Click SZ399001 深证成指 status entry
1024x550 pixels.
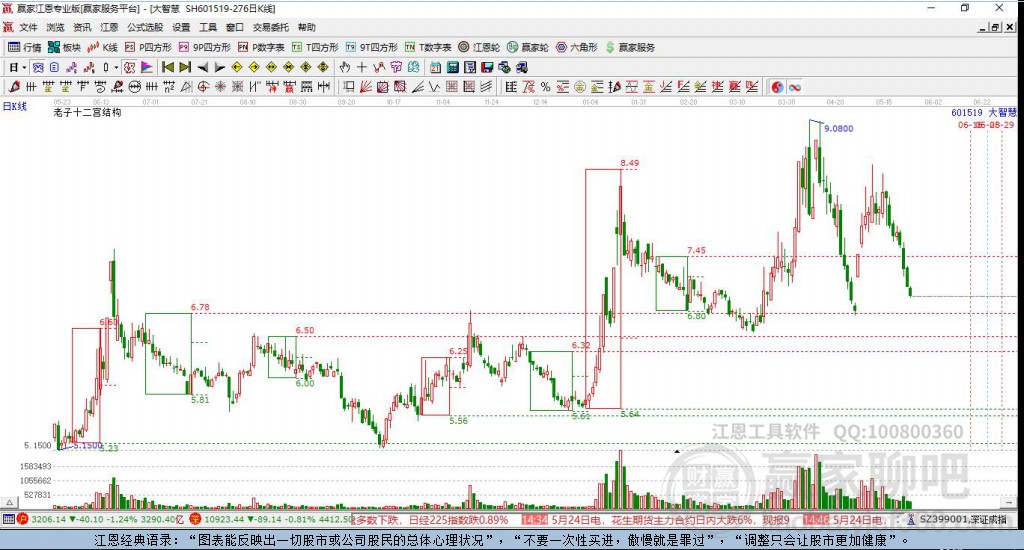[963, 519]
